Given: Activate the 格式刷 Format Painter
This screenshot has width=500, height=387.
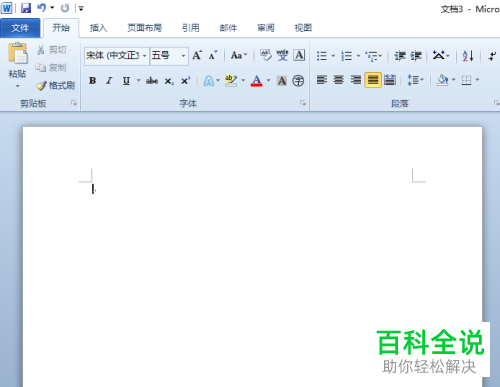Looking at the screenshot, I should 55,86.
